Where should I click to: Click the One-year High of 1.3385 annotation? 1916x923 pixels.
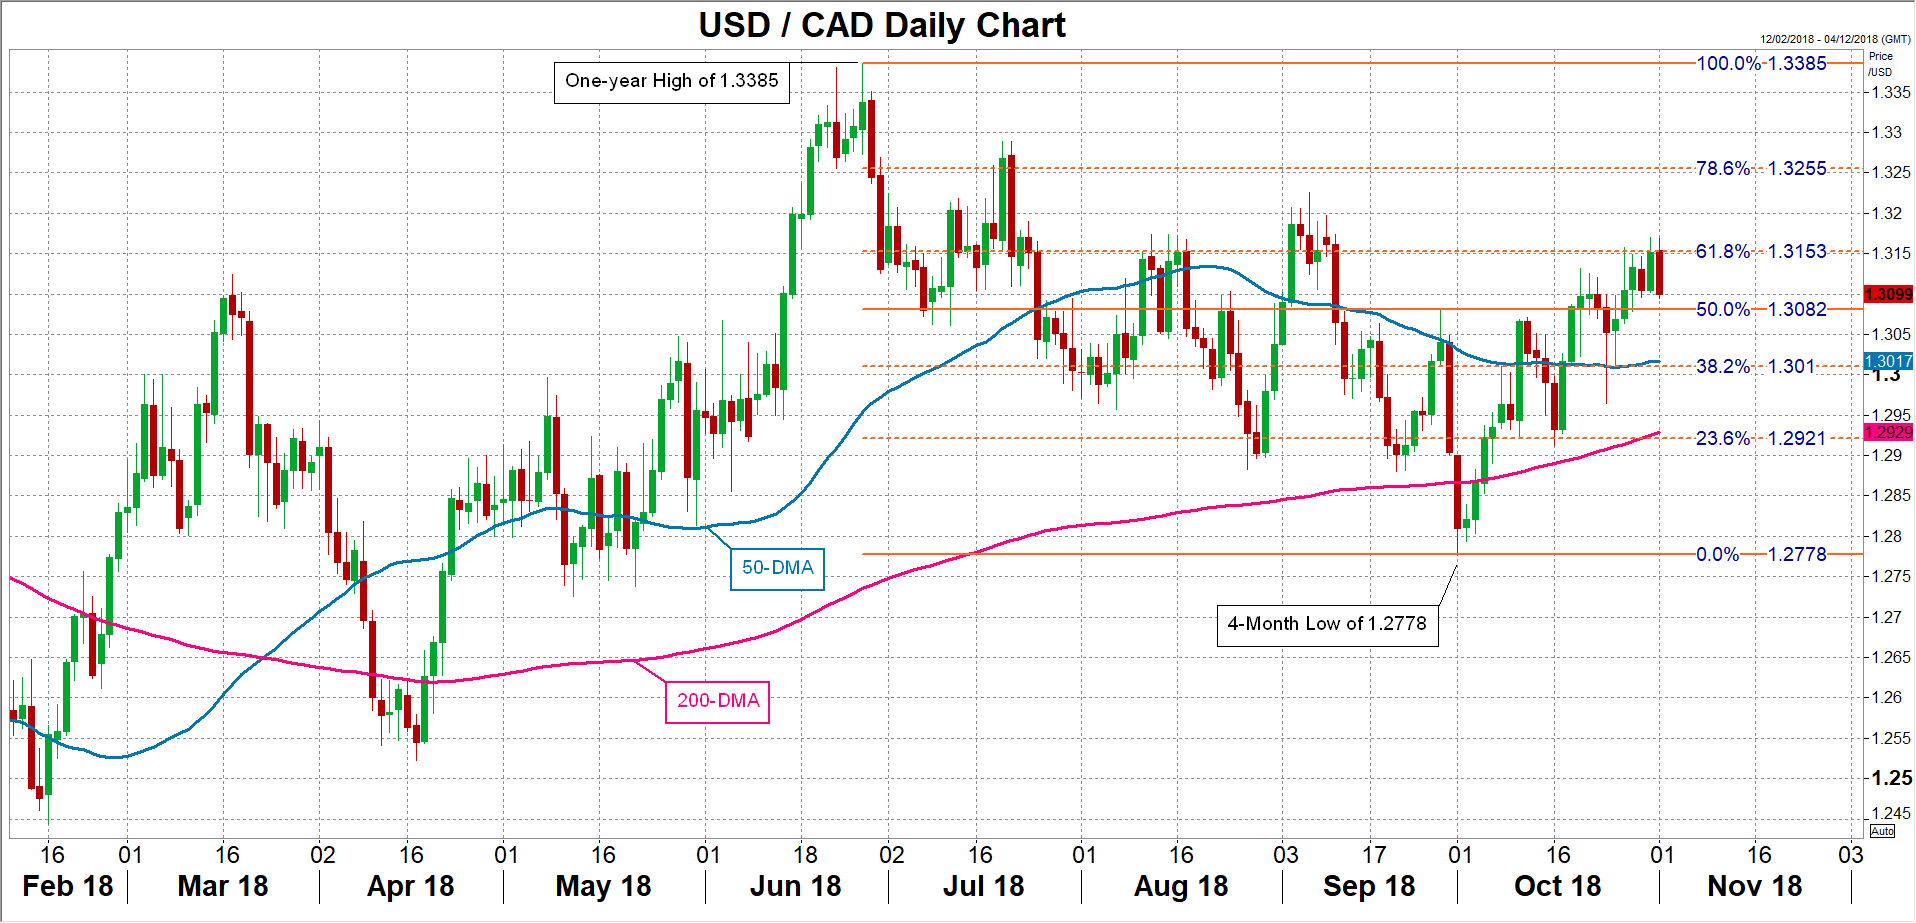click(x=671, y=82)
